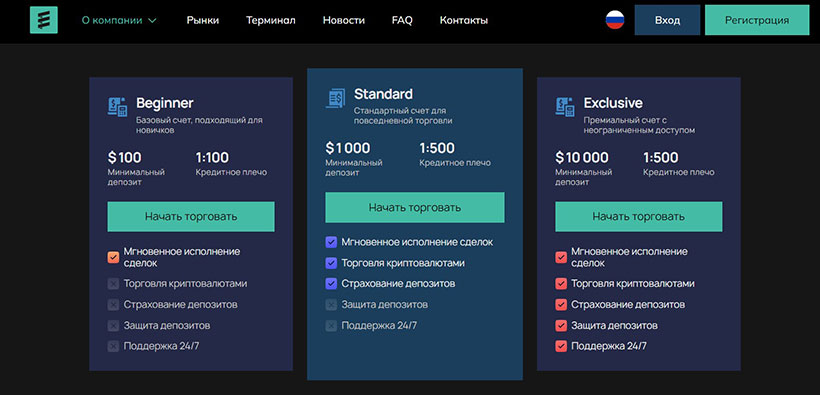The width and height of the screenshot is (820, 395).
Task: Click "Начать торговать" in Beginner card
Action: click(191, 217)
